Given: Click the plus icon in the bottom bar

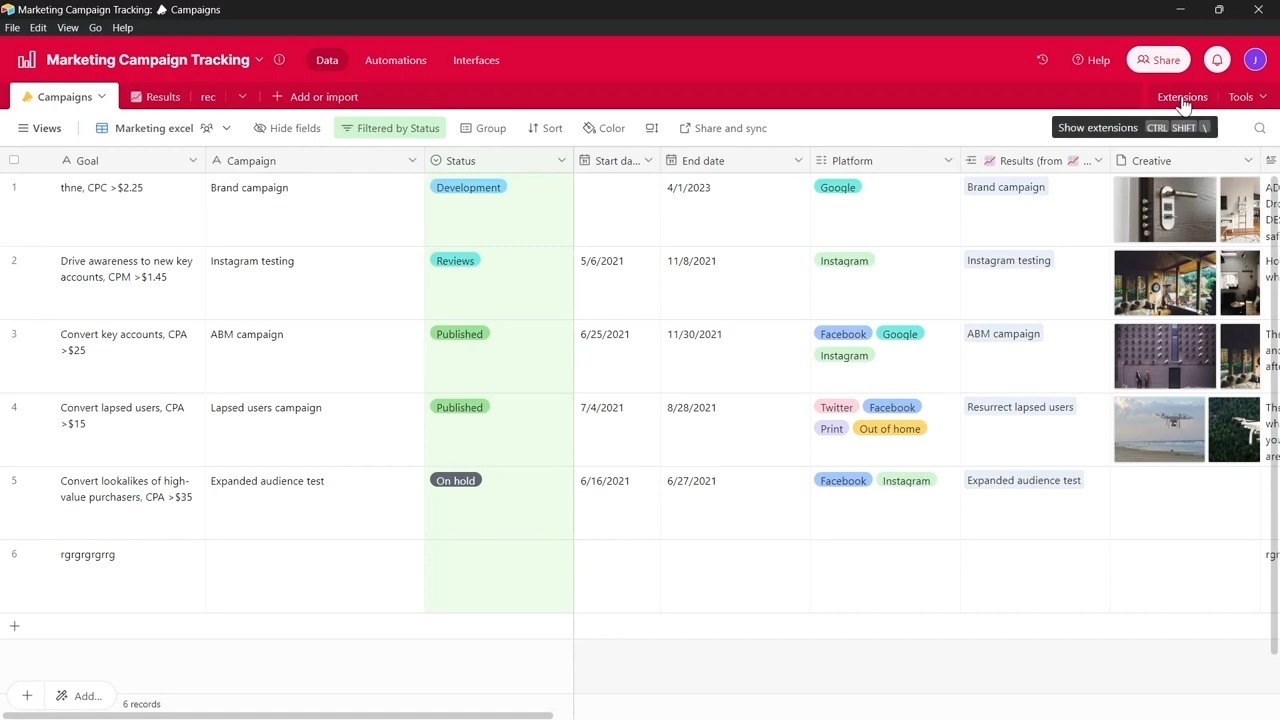Looking at the screenshot, I should point(27,696).
